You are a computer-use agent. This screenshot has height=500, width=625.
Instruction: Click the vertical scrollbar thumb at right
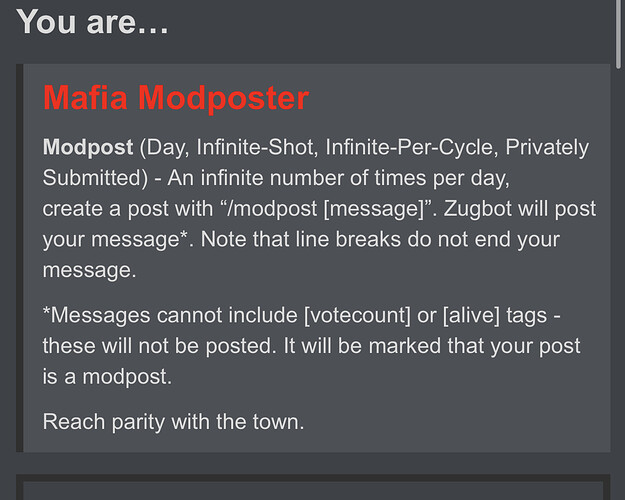tap(618, 34)
